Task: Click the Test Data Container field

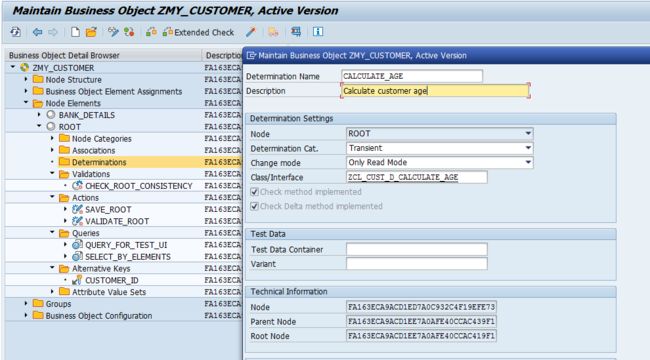Action: pos(417,249)
